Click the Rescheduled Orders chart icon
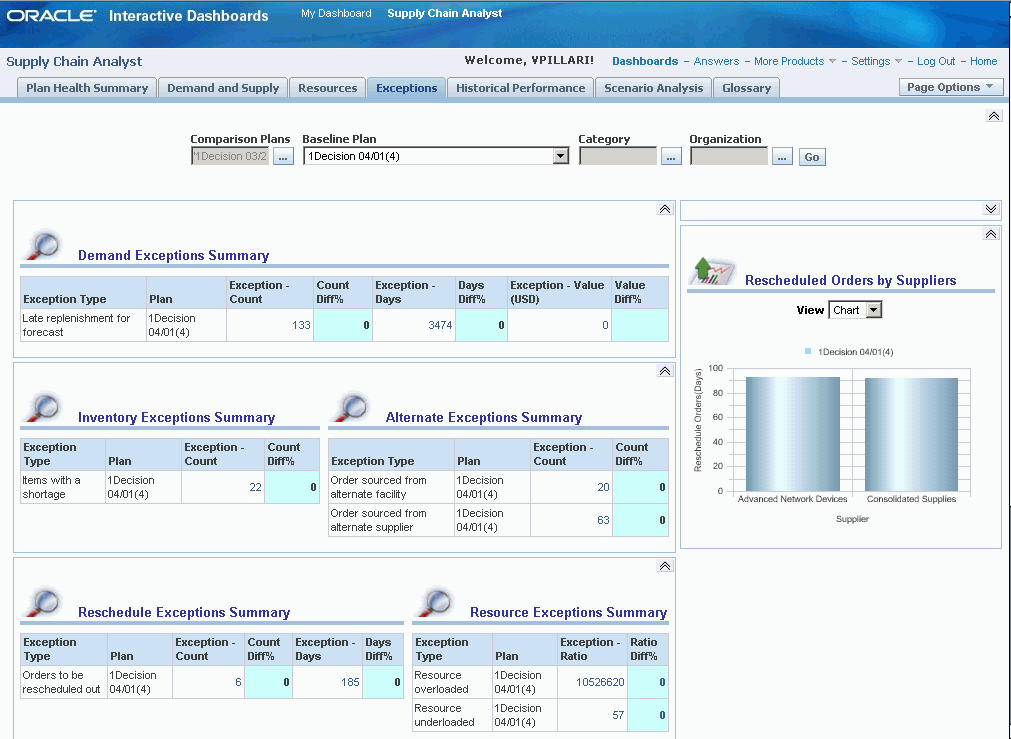The width and height of the screenshot is (1011, 739). (x=712, y=270)
